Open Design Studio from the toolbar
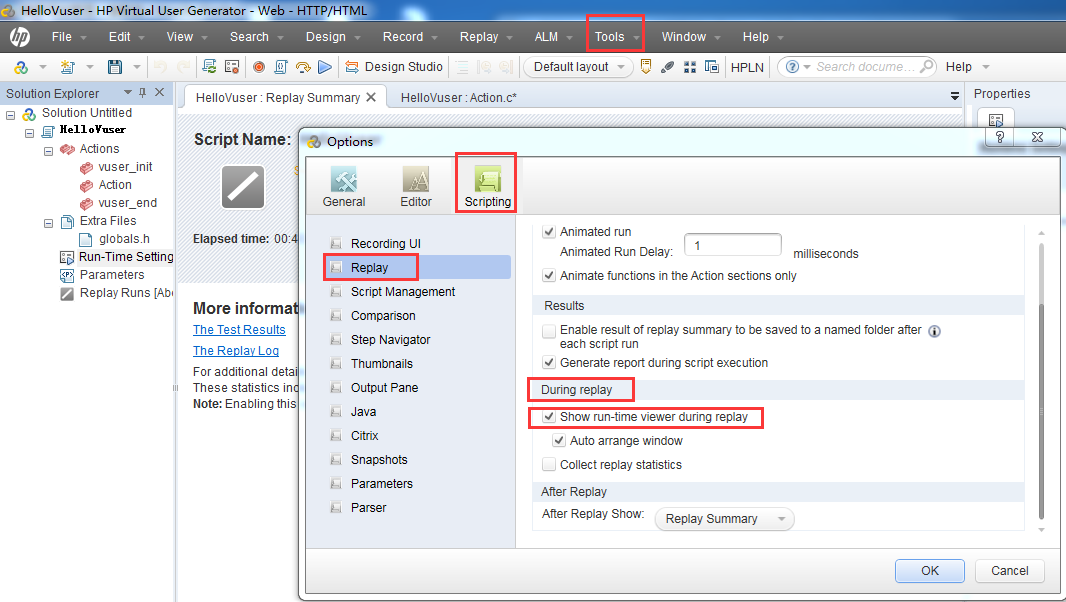1066x602 pixels. tap(394, 67)
